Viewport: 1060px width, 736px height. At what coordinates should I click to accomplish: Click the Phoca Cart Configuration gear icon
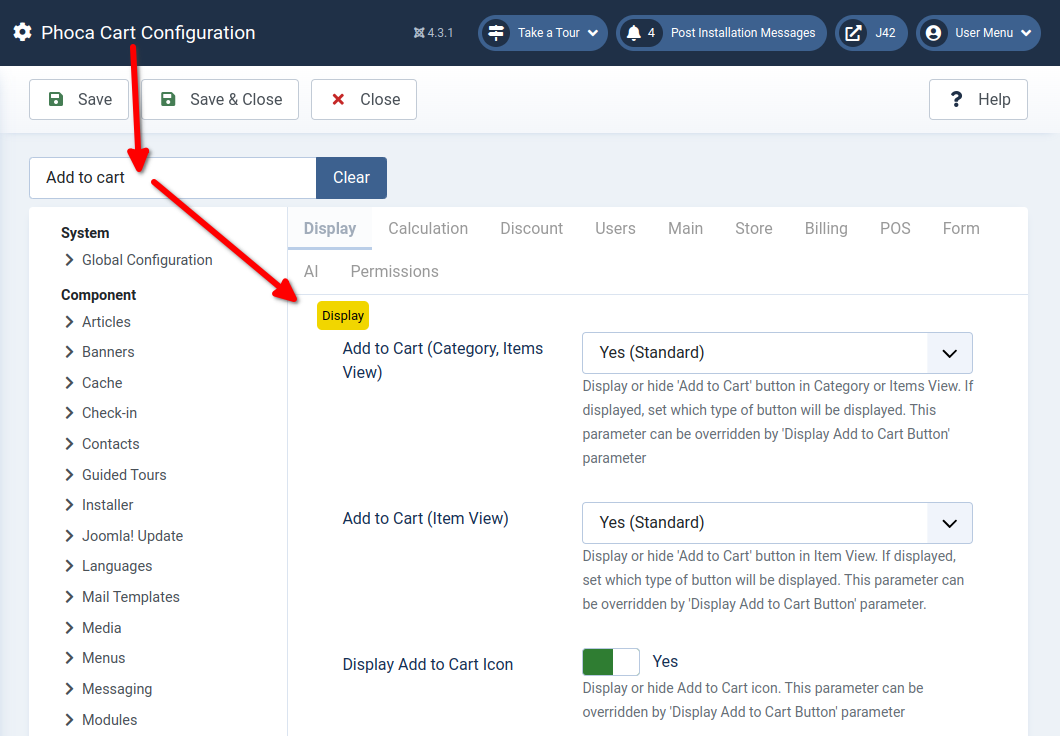(x=22, y=32)
